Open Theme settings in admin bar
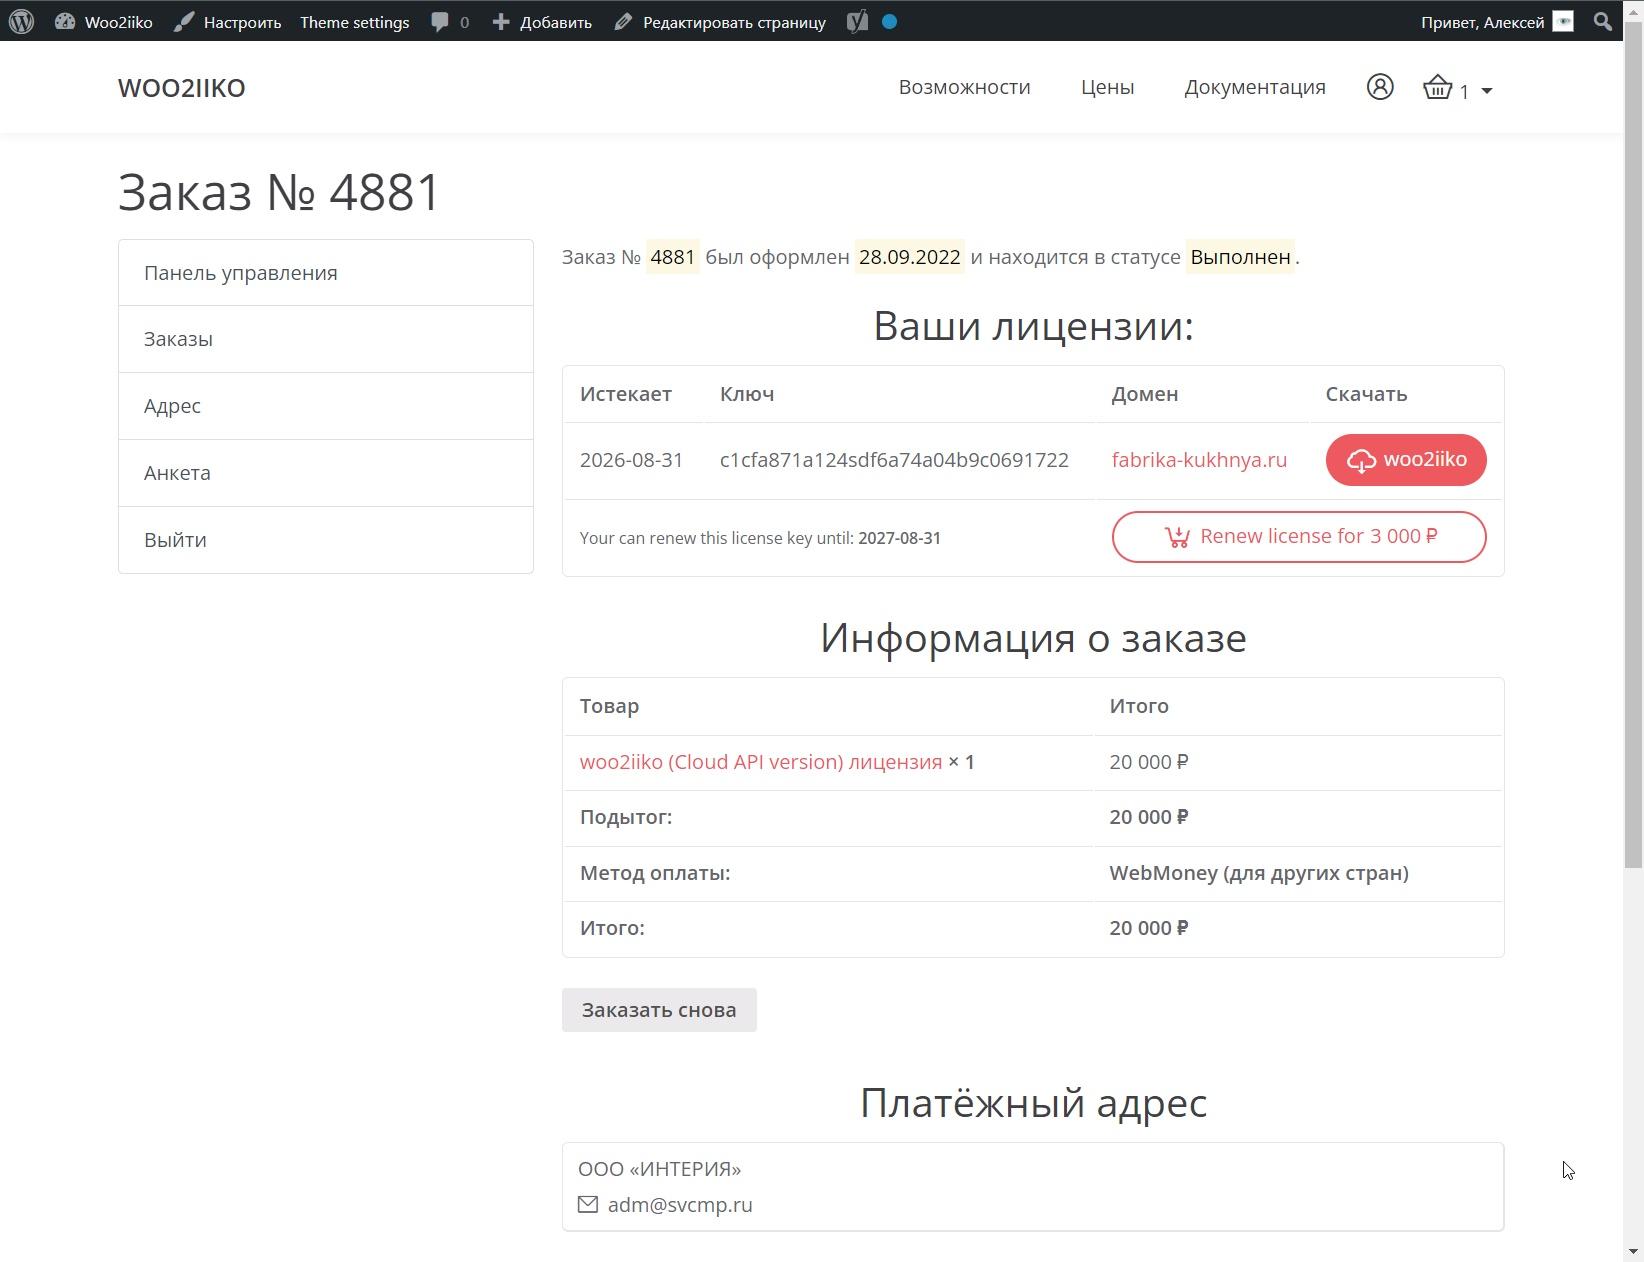This screenshot has width=1644, height=1262. (354, 21)
